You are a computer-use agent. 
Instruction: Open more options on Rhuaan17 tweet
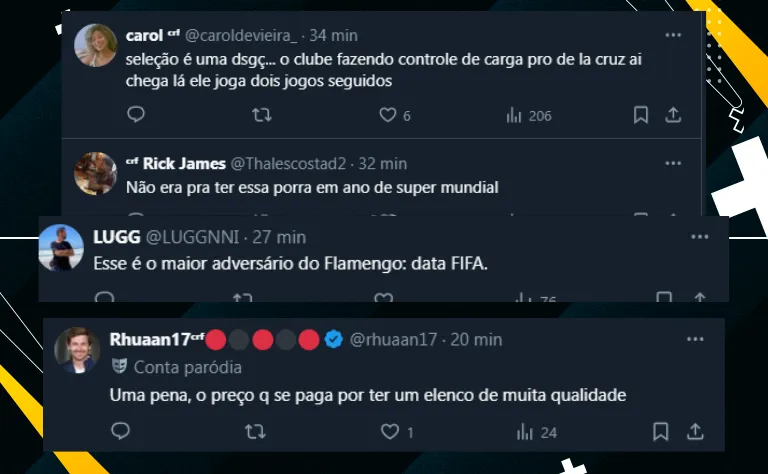pyautogui.click(x=695, y=339)
